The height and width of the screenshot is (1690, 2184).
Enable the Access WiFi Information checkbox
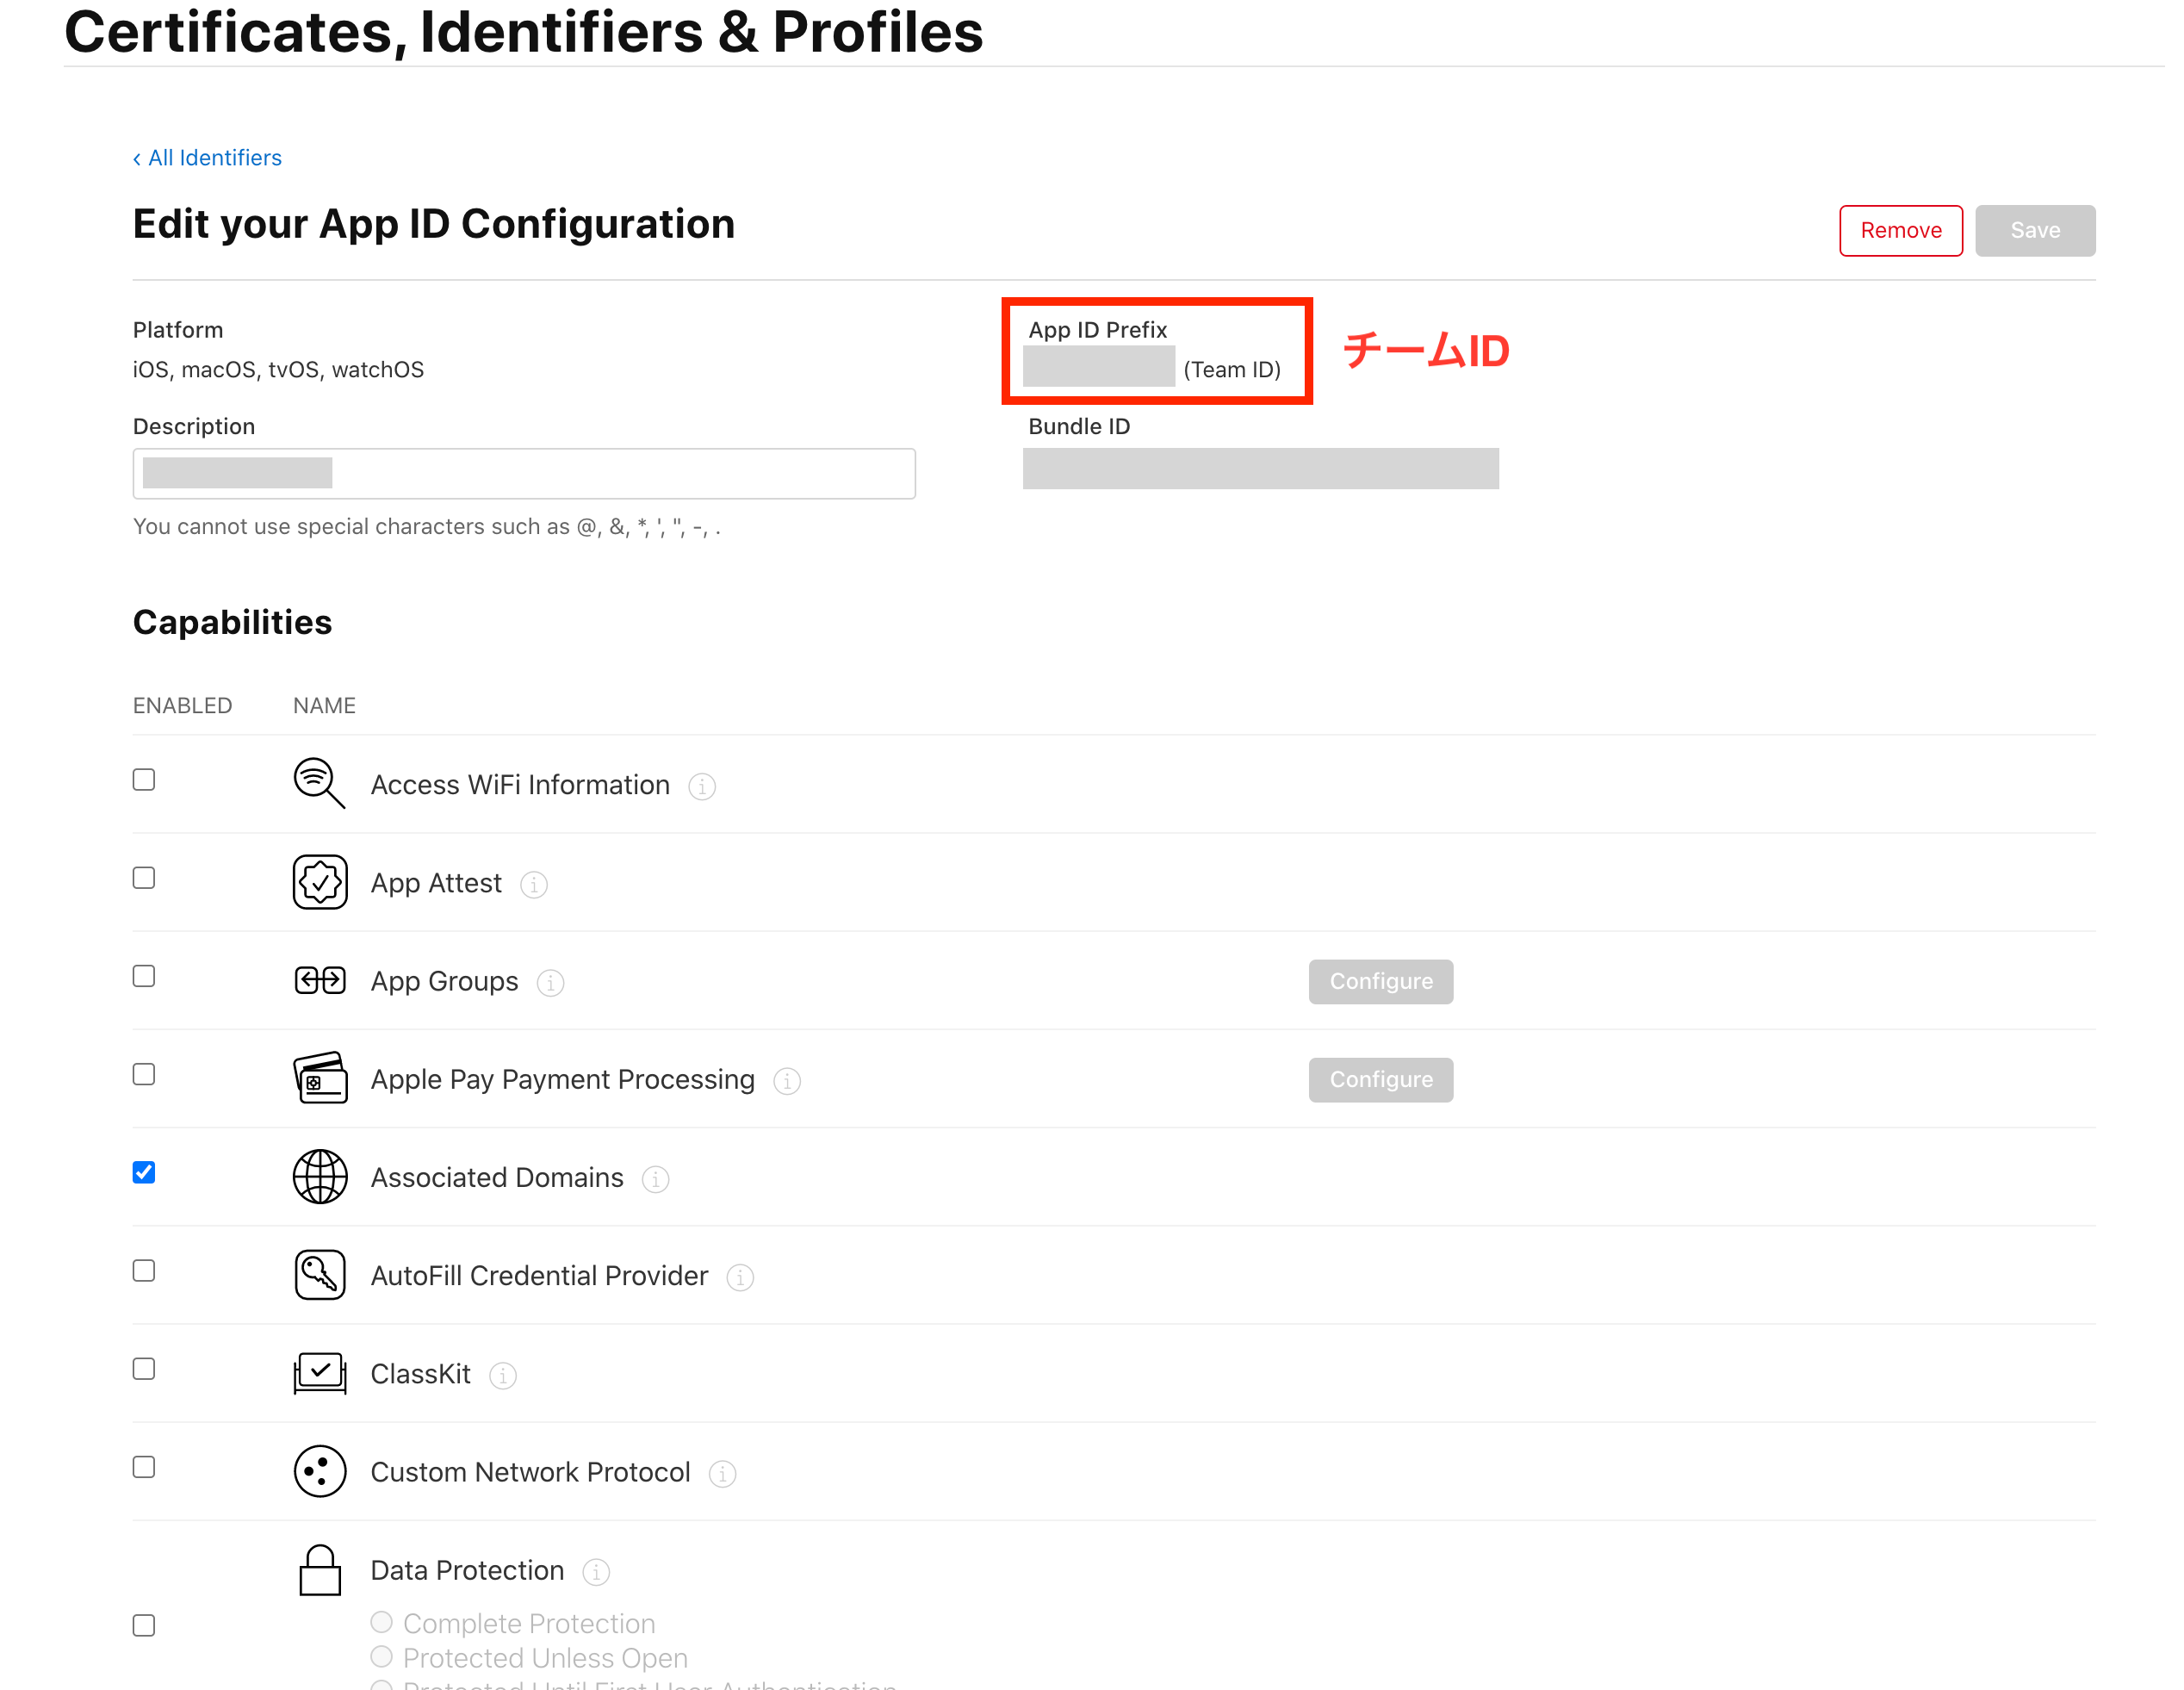pyautogui.click(x=144, y=780)
